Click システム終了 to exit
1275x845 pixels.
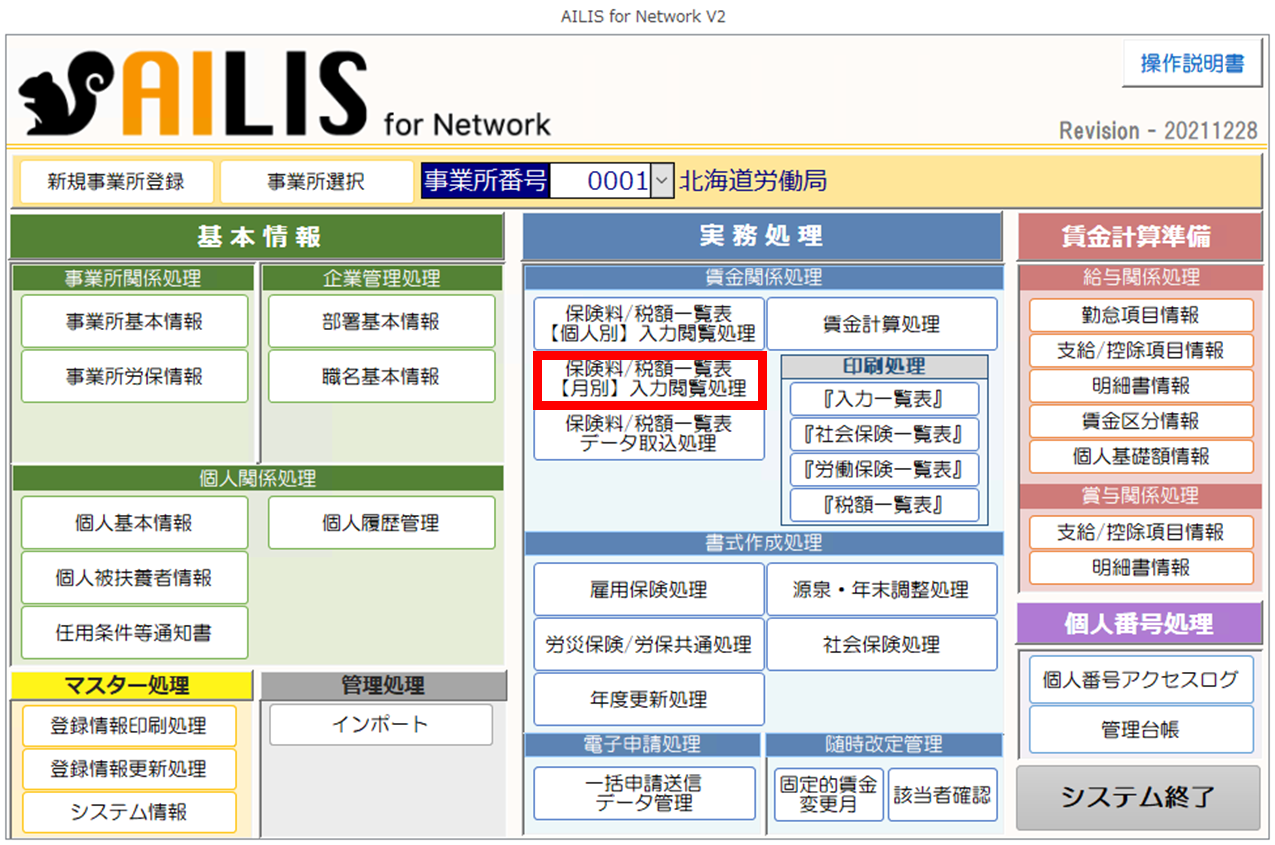click(1138, 797)
